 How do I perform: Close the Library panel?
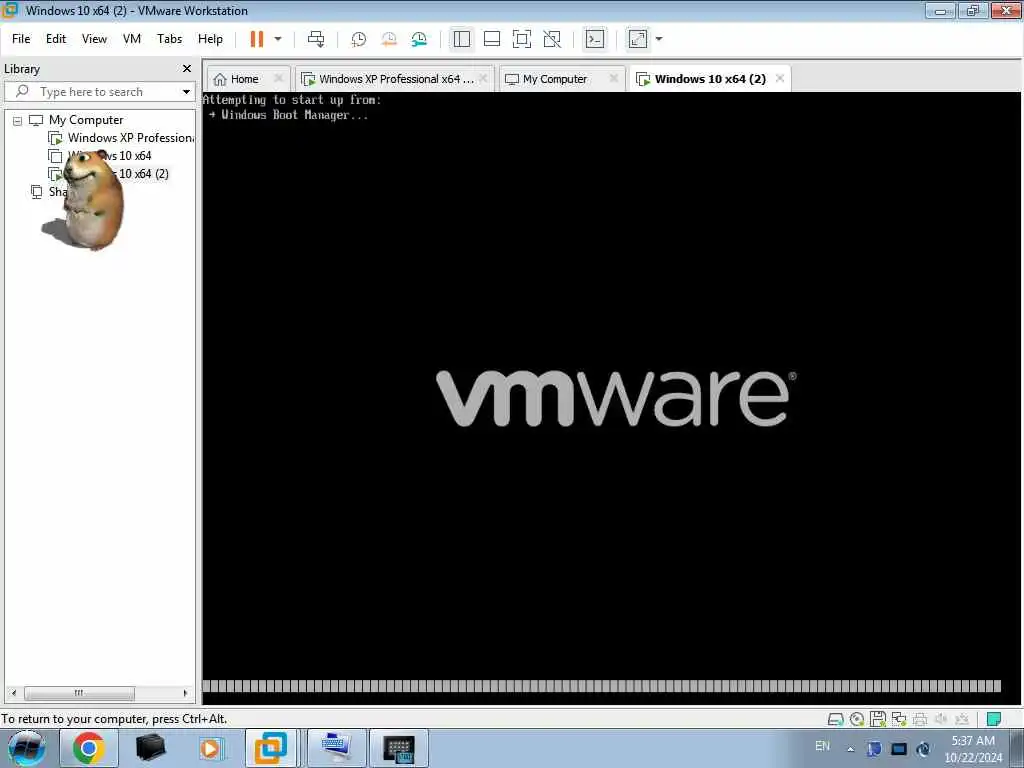click(x=187, y=69)
